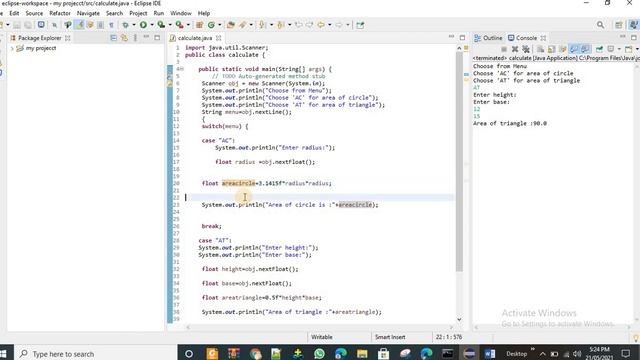Jump to Next Annotation icon

coord(261,25)
